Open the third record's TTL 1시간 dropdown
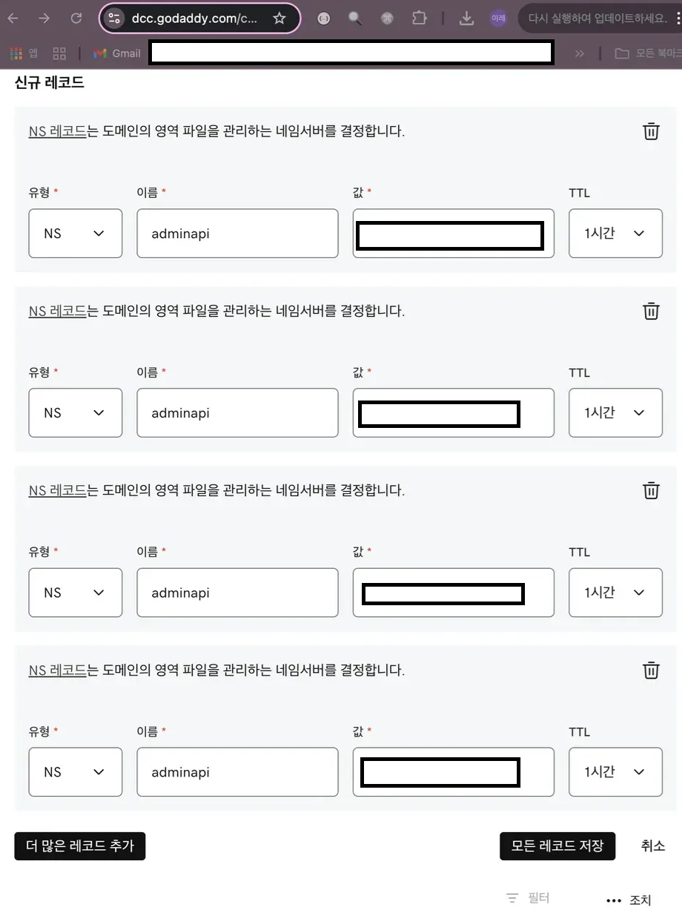The image size is (682, 912). pyautogui.click(x=615, y=592)
